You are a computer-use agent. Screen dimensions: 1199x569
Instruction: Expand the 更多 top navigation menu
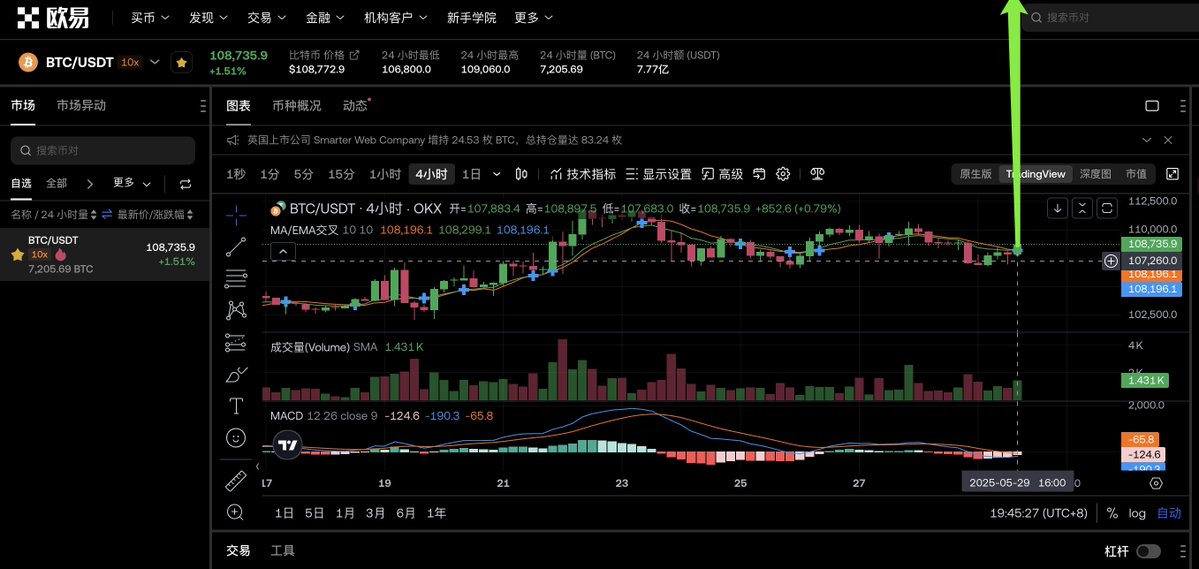[533, 18]
